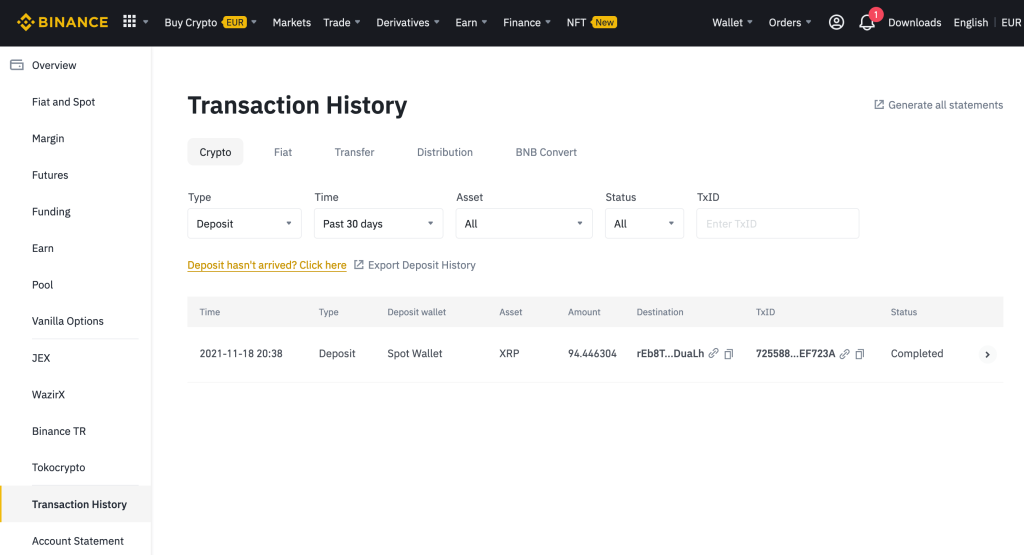1024x555 pixels.
Task: Open Overview in the sidebar
Action: pos(54,65)
